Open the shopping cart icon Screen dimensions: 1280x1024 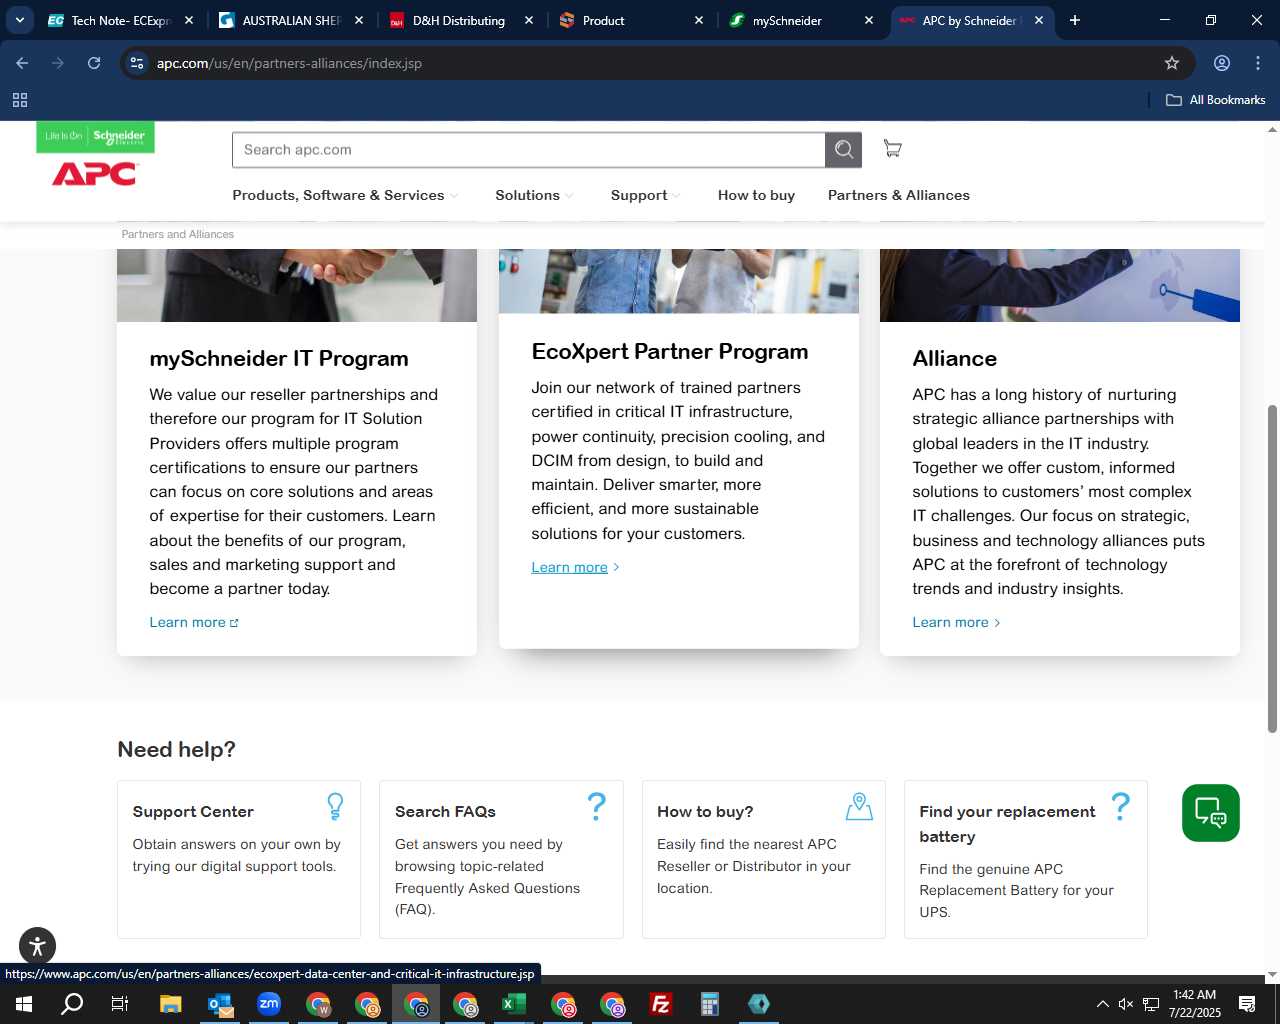[x=893, y=149]
